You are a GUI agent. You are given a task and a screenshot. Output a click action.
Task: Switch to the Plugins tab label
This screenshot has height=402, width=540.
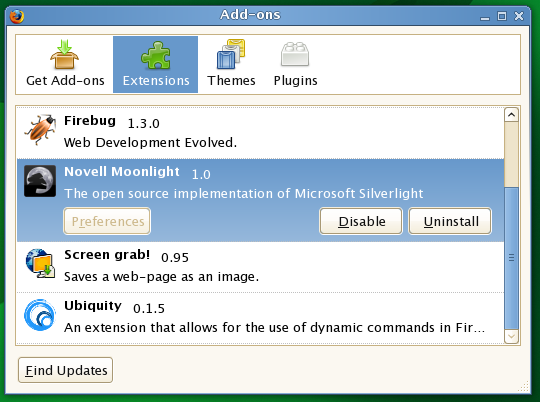[295, 81]
